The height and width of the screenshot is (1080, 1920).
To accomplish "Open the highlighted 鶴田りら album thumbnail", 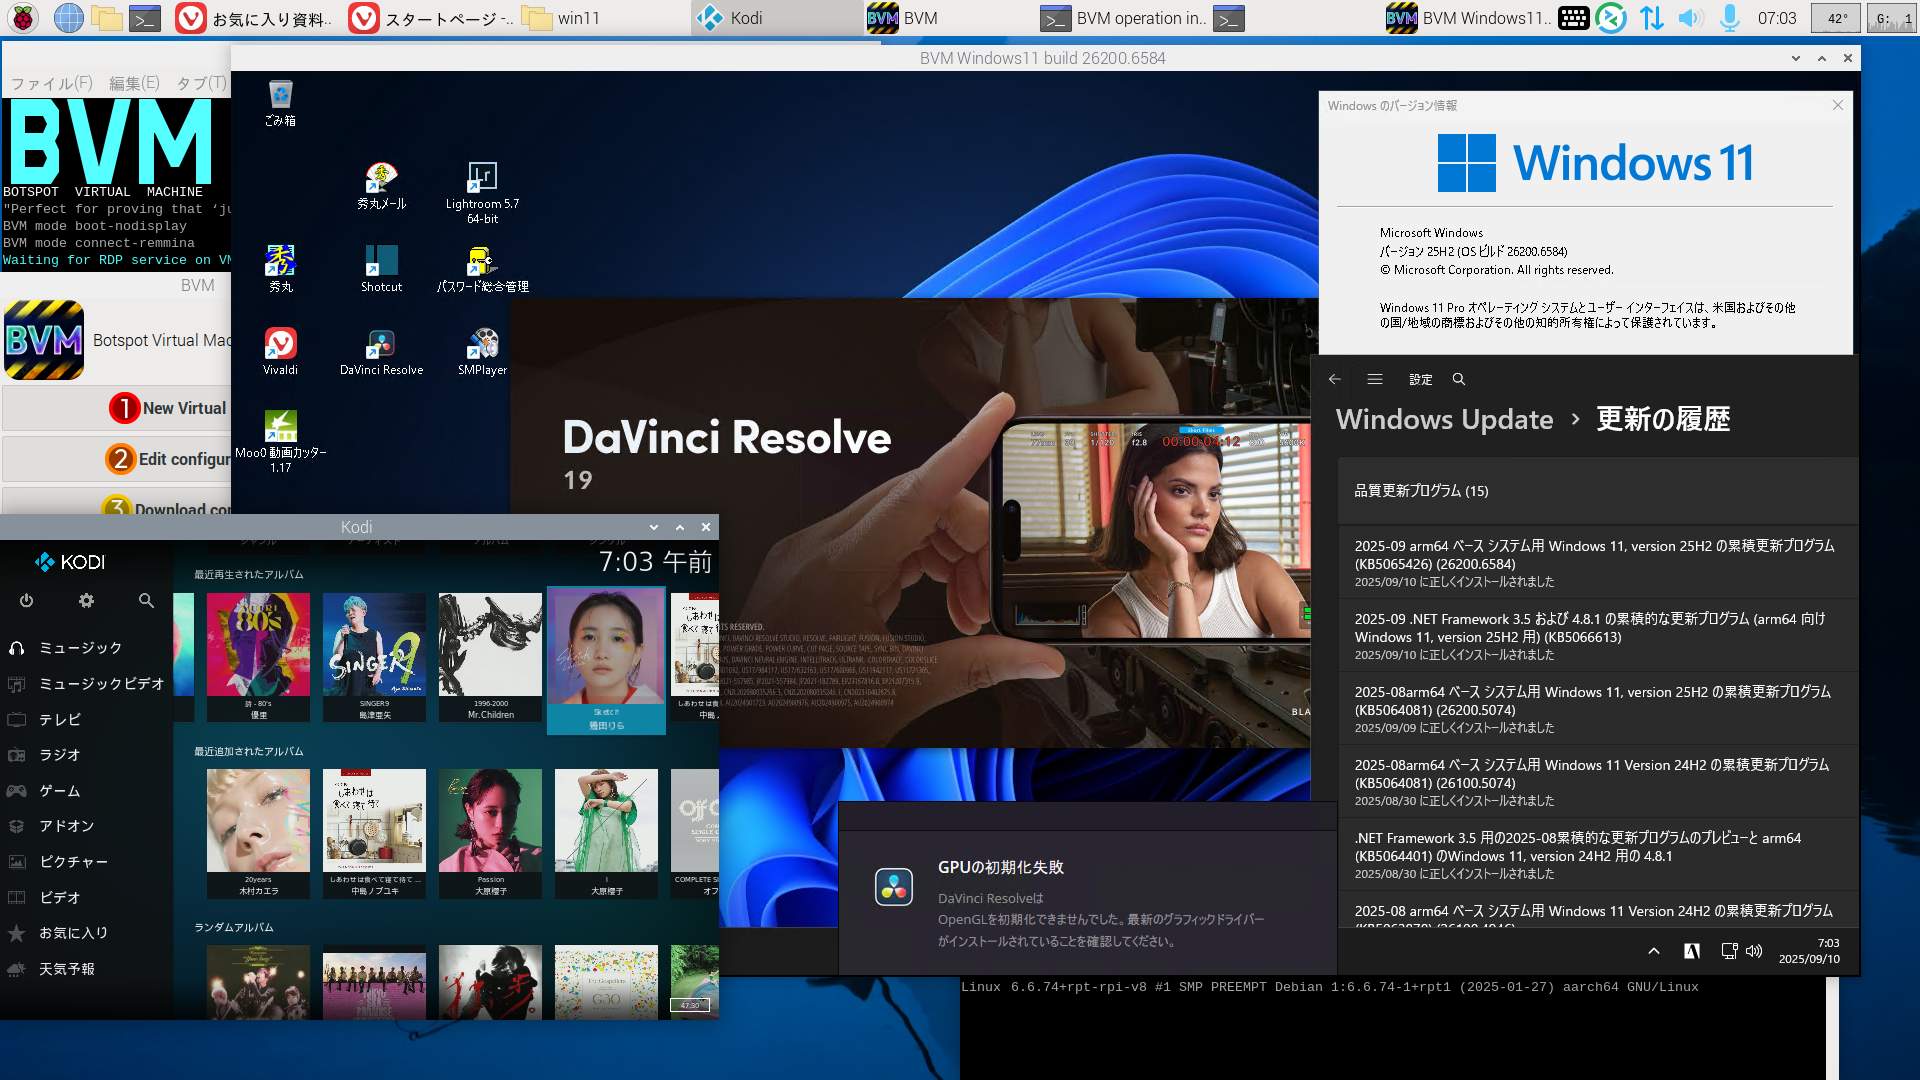I will (606, 660).
